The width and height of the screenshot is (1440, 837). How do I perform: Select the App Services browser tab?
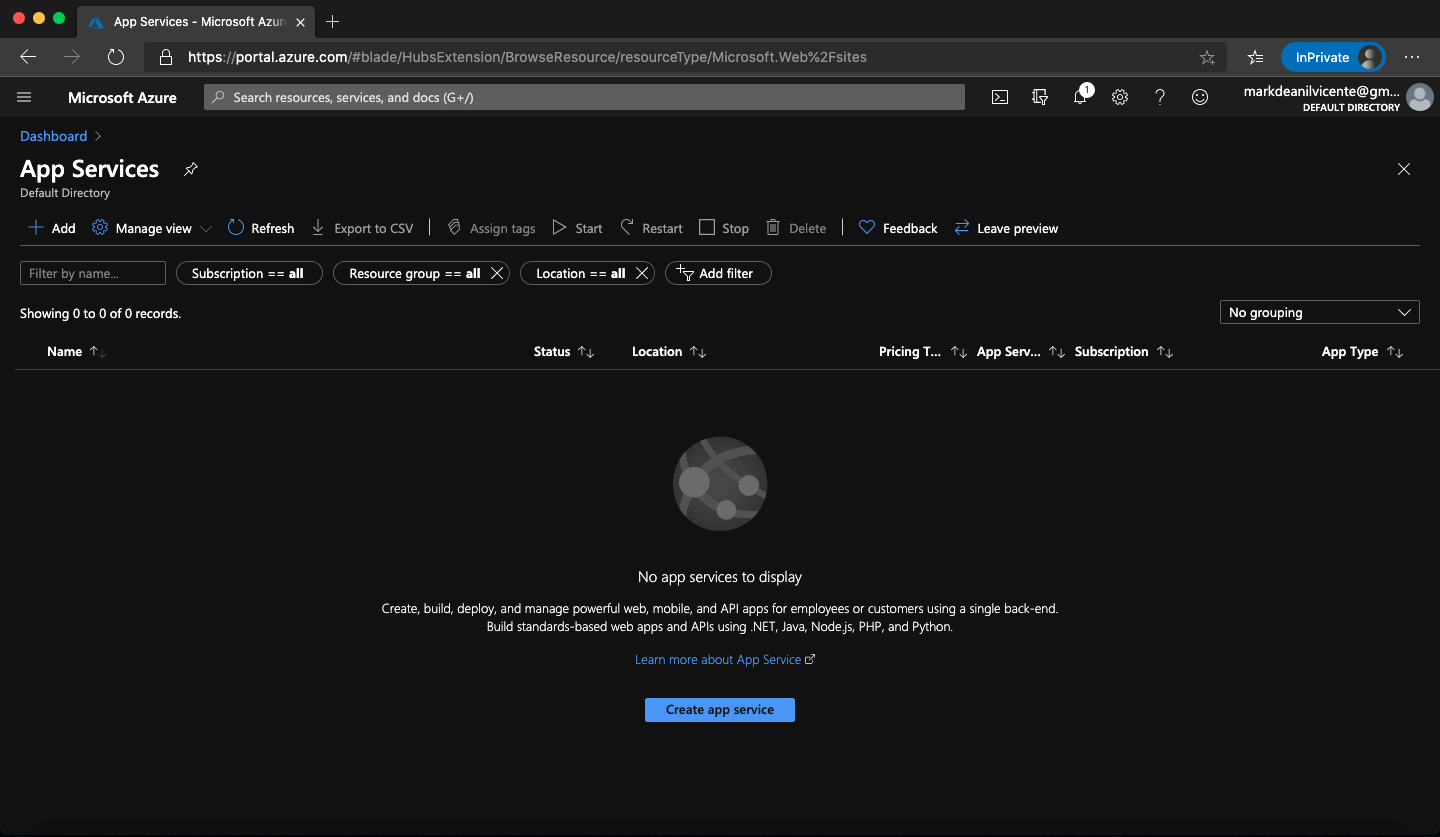pos(197,22)
